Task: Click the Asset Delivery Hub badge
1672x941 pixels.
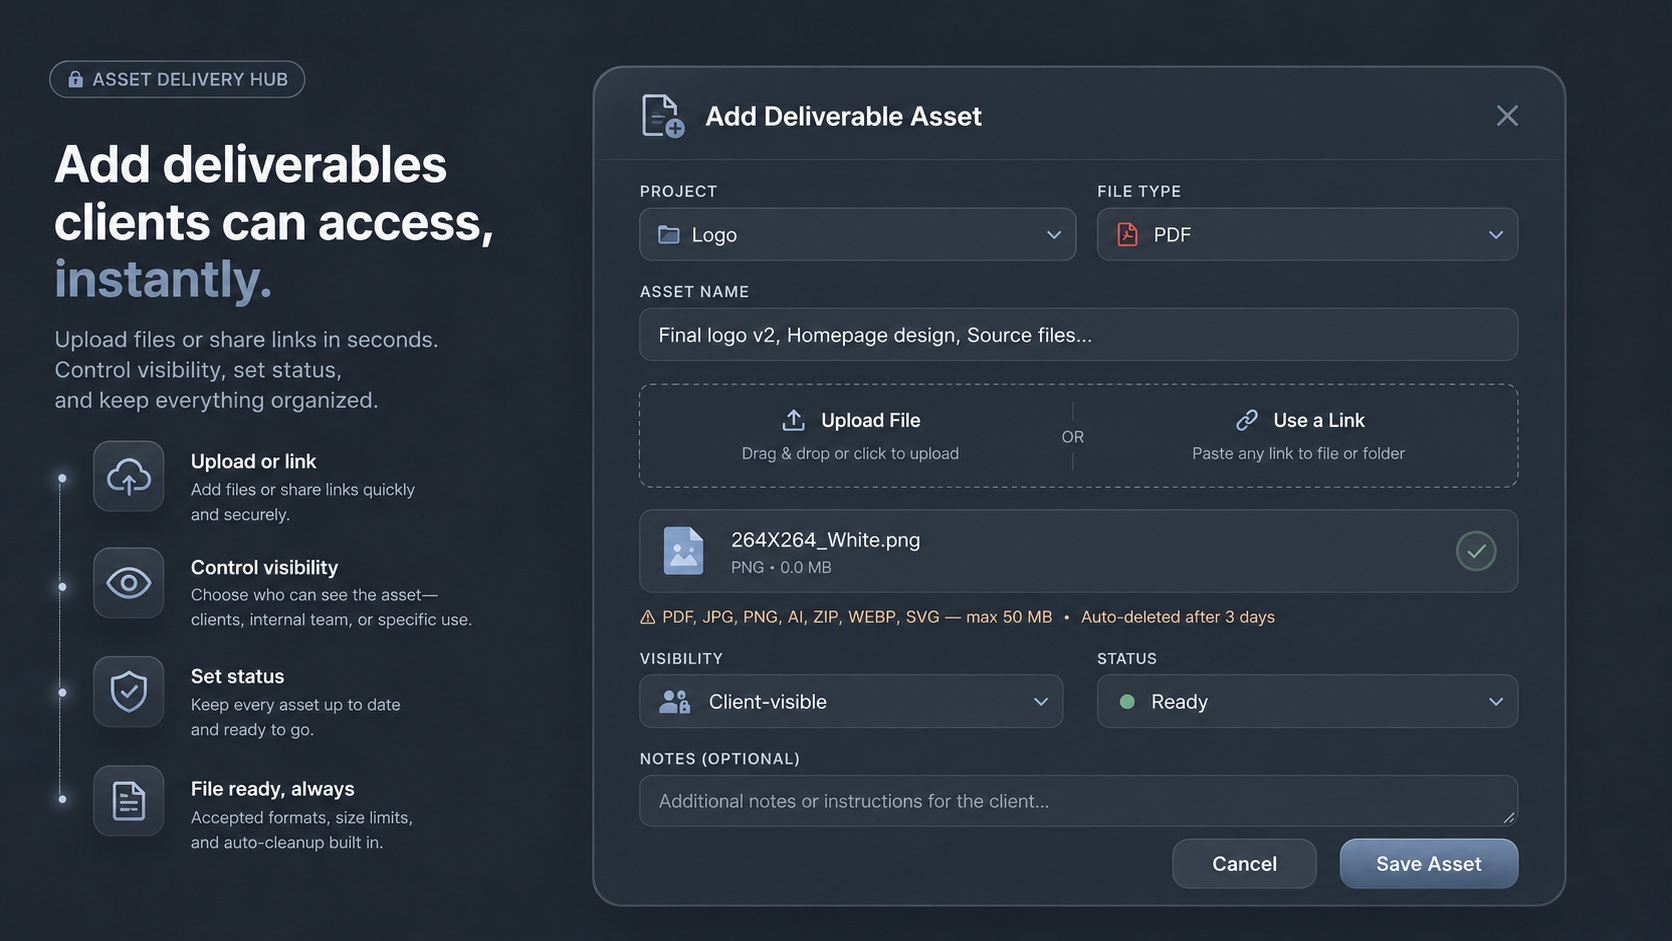Action: click(x=177, y=79)
